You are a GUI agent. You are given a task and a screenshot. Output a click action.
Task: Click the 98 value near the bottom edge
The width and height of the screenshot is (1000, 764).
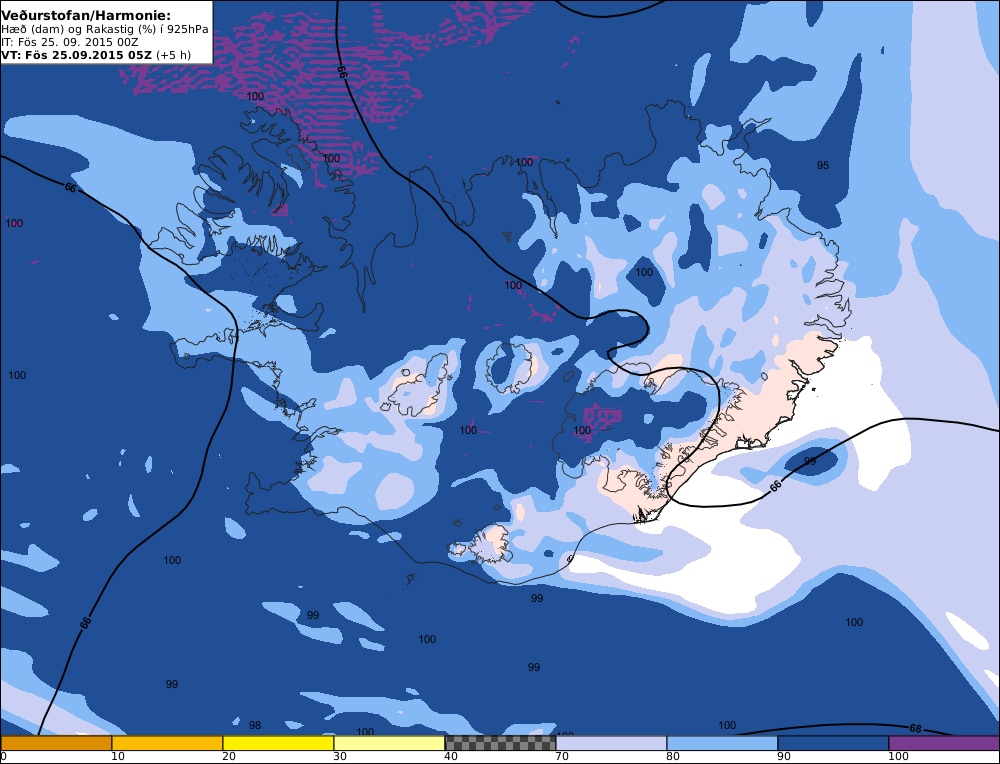pyautogui.click(x=254, y=725)
